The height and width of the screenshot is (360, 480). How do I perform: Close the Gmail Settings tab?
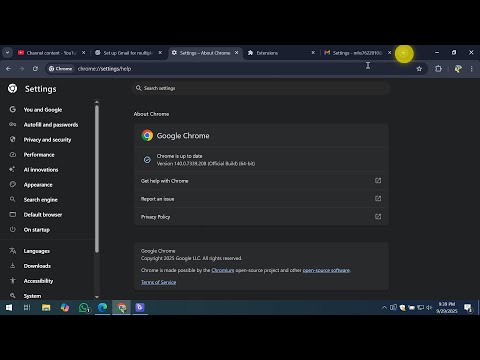tap(389, 53)
